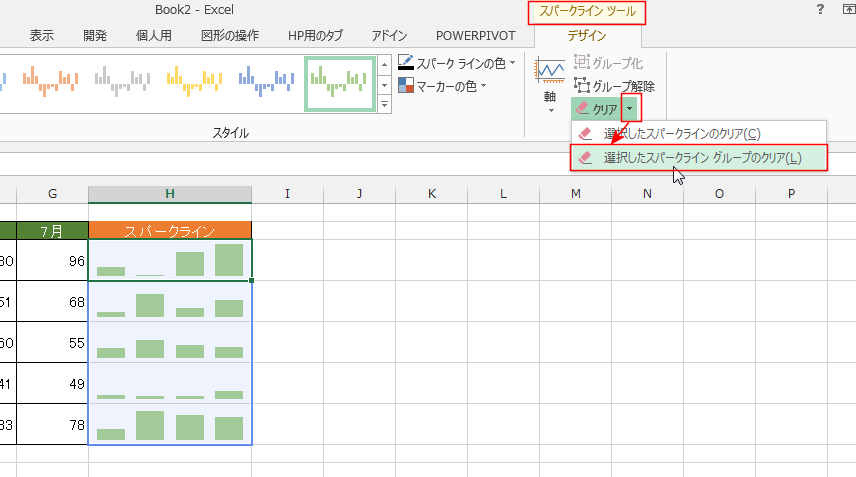This screenshot has height=477, width=856.
Task: Expand the full sparkline style gallery
Action: point(384,104)
